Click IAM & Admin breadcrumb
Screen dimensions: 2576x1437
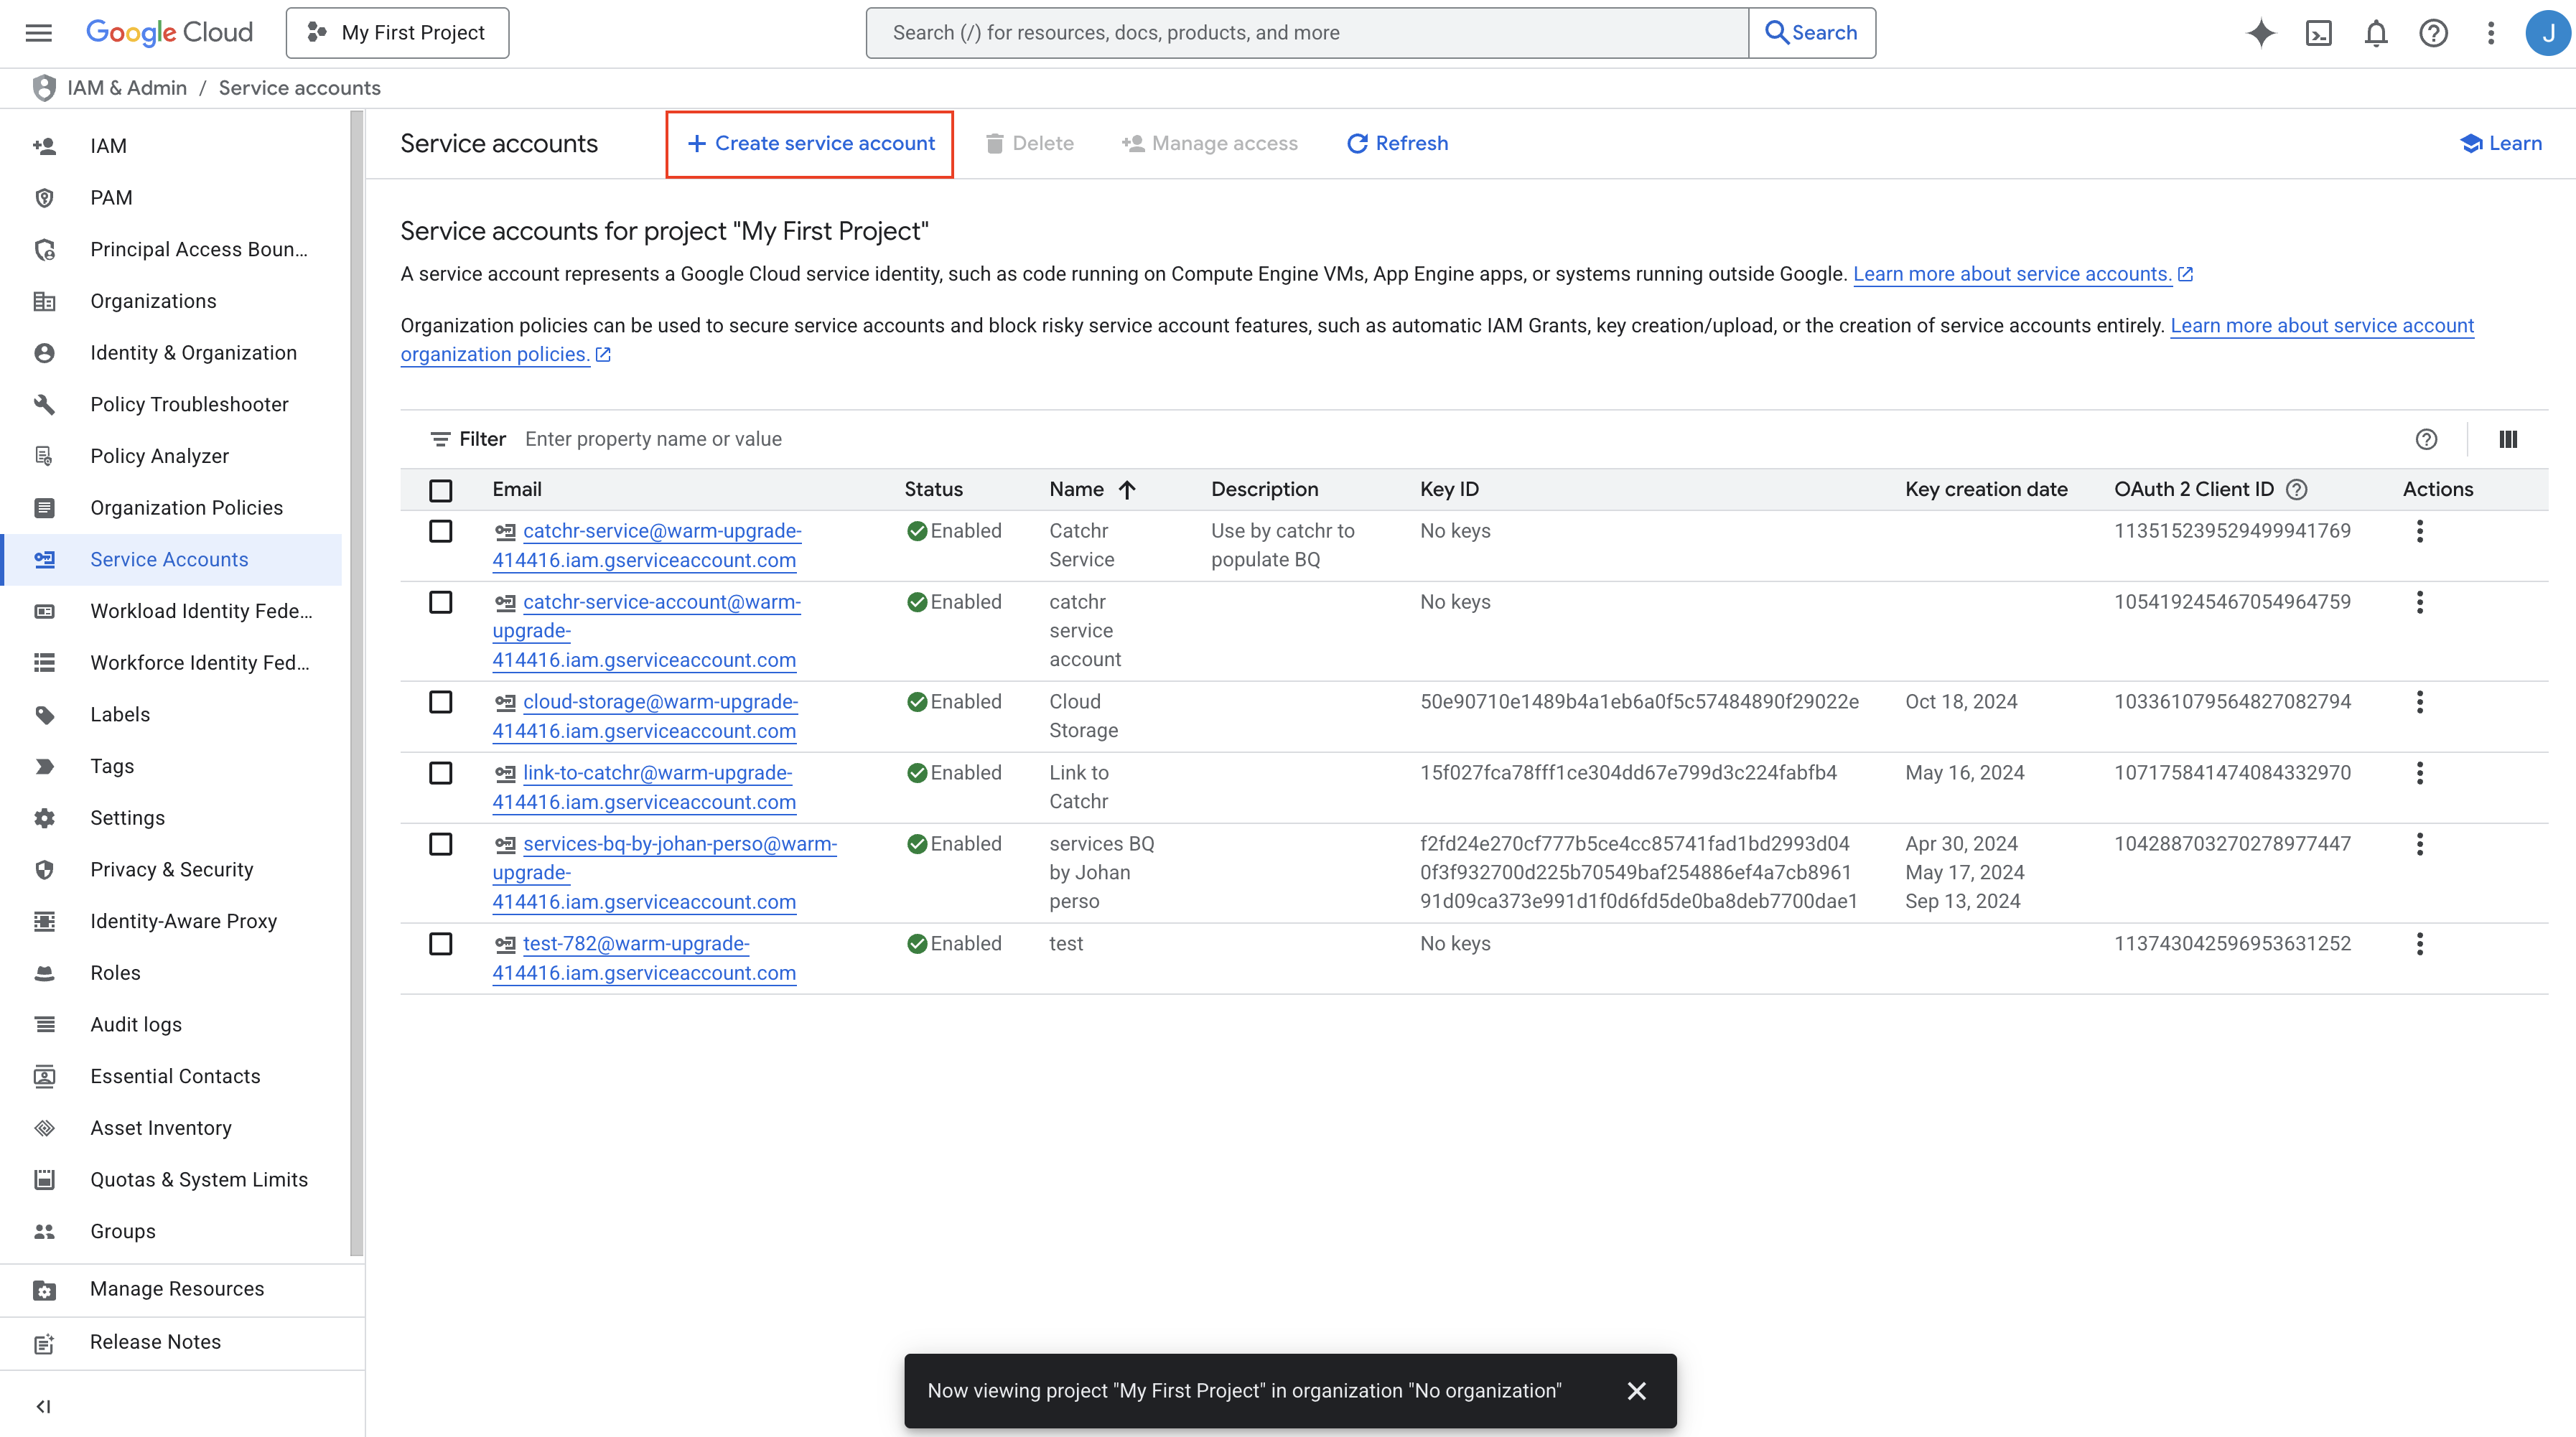coord(127,88)
